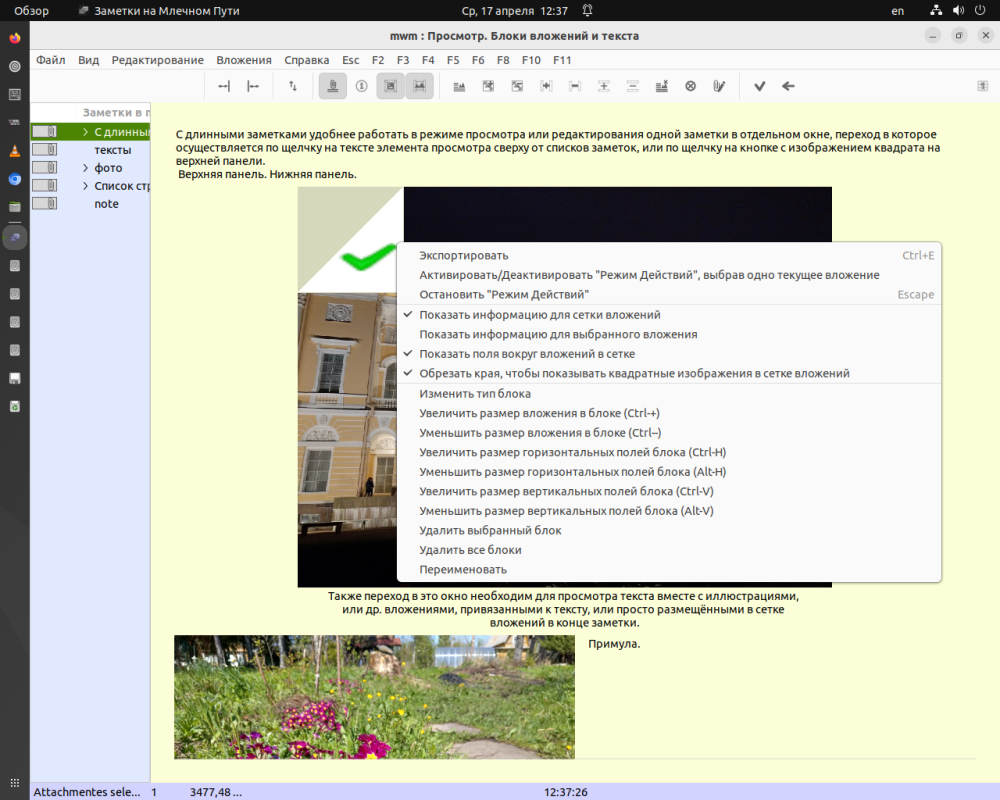The width and height of the screenshot is (1000, 800).
Task: Toggle off 'Обрезать края' square images option
Action: click(x=634, y=373)
